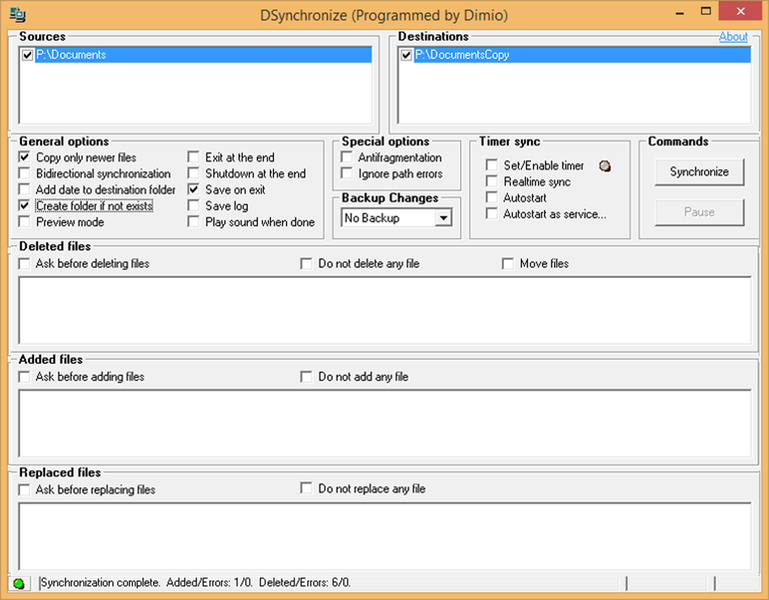Check Autostart as service option
Screen dimensions: 769x600
[x=491, y=213]
